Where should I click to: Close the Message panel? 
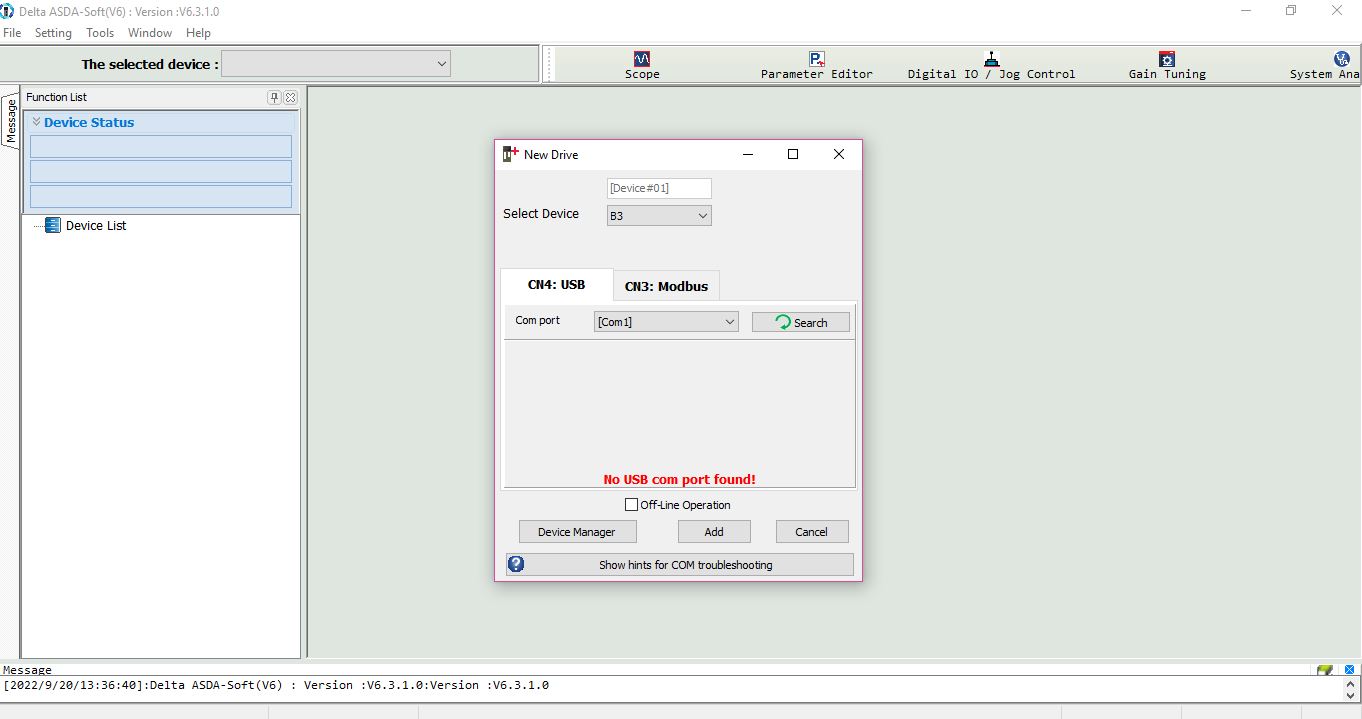coord(1350,670)
